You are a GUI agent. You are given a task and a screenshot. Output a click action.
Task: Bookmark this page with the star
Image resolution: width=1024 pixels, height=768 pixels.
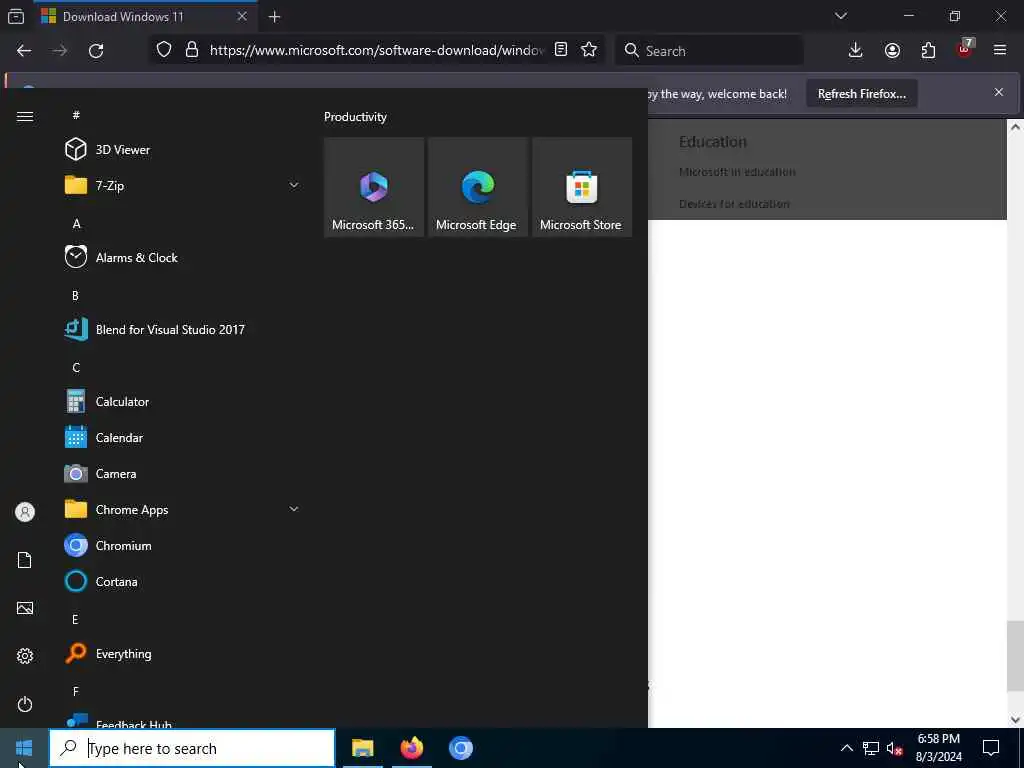point(589,50)
